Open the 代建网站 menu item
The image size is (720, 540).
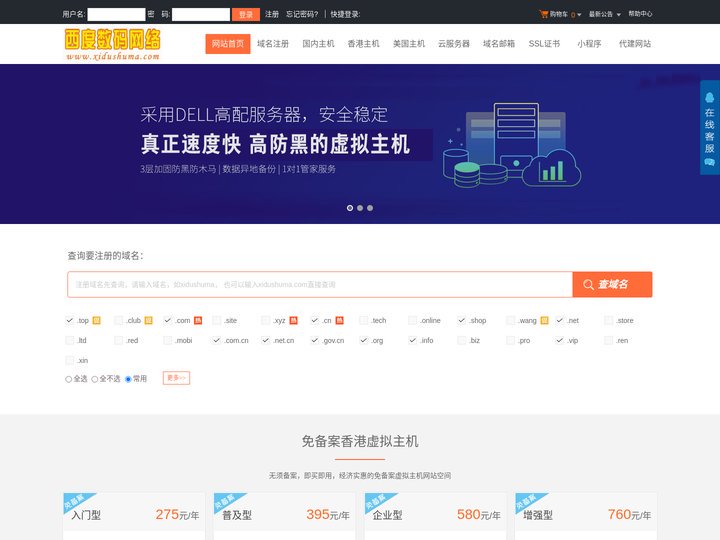[635, 44]
